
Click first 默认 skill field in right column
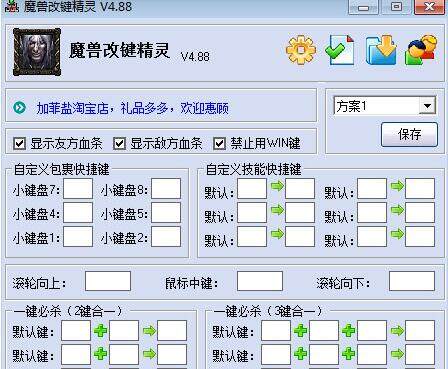[x=372, y=189]
